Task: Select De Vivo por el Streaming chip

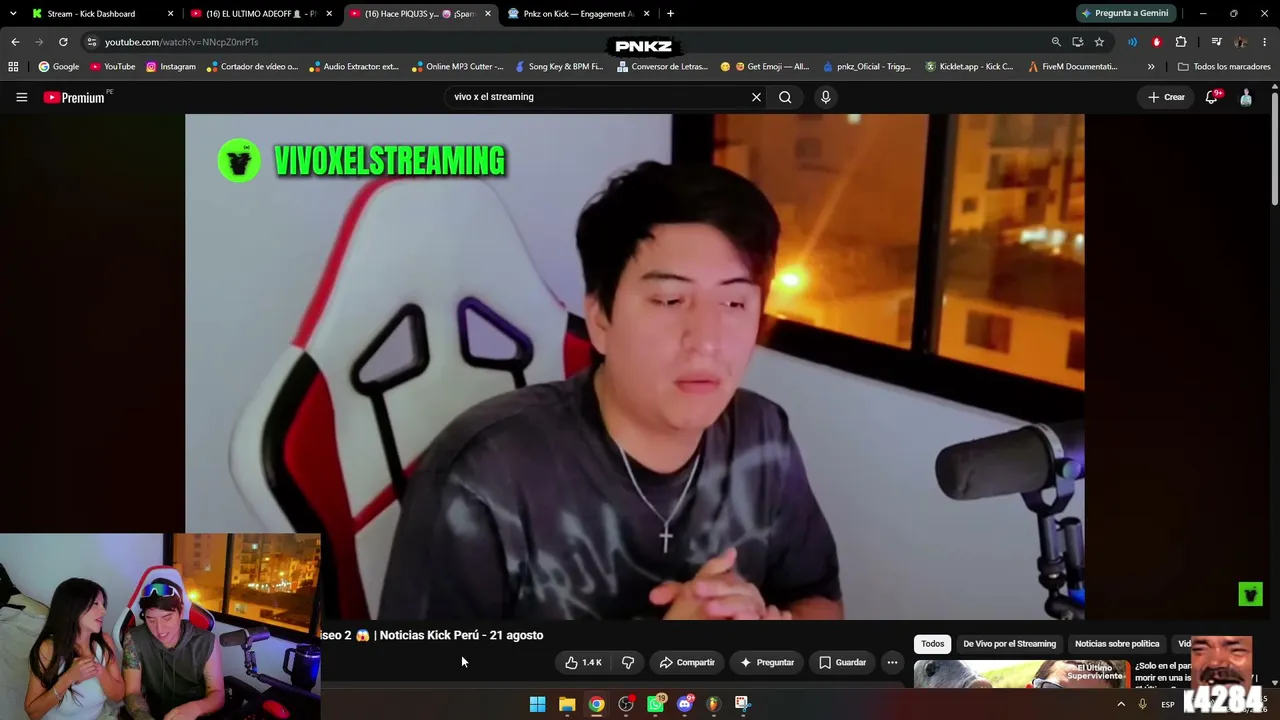Action: point(1009,644)
